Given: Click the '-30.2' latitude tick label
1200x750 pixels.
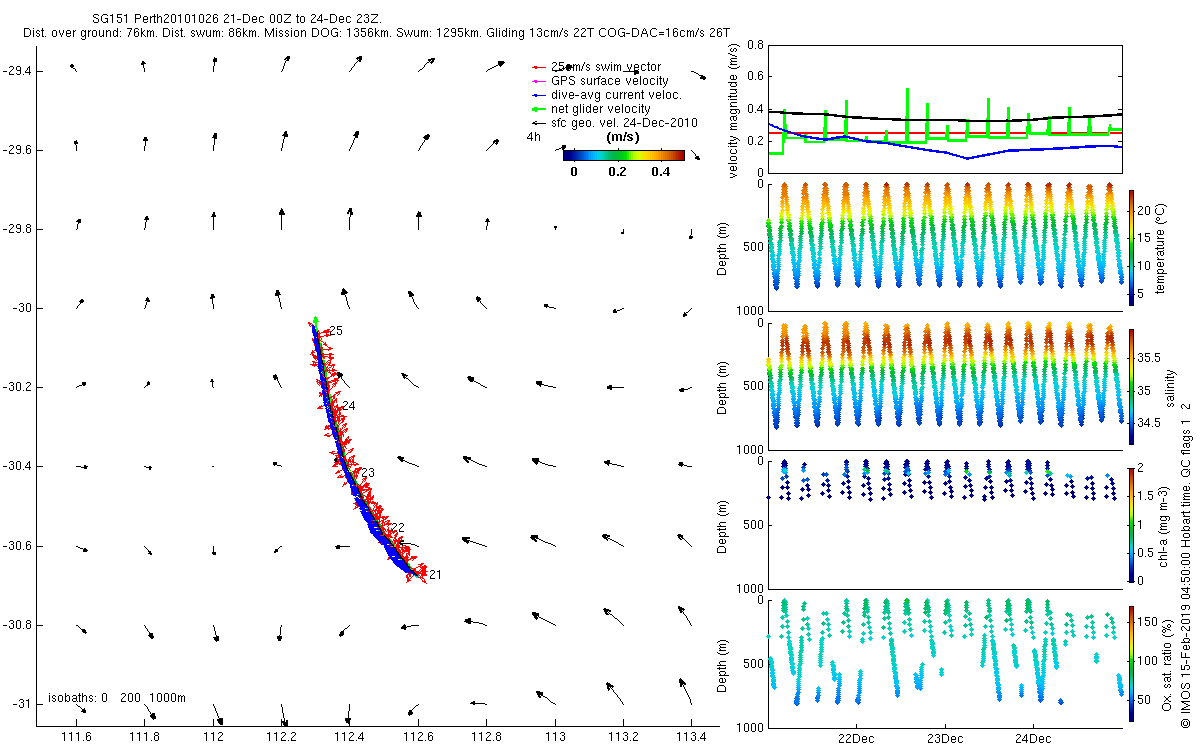Looking at the screenshot, I should click(16, 387).
